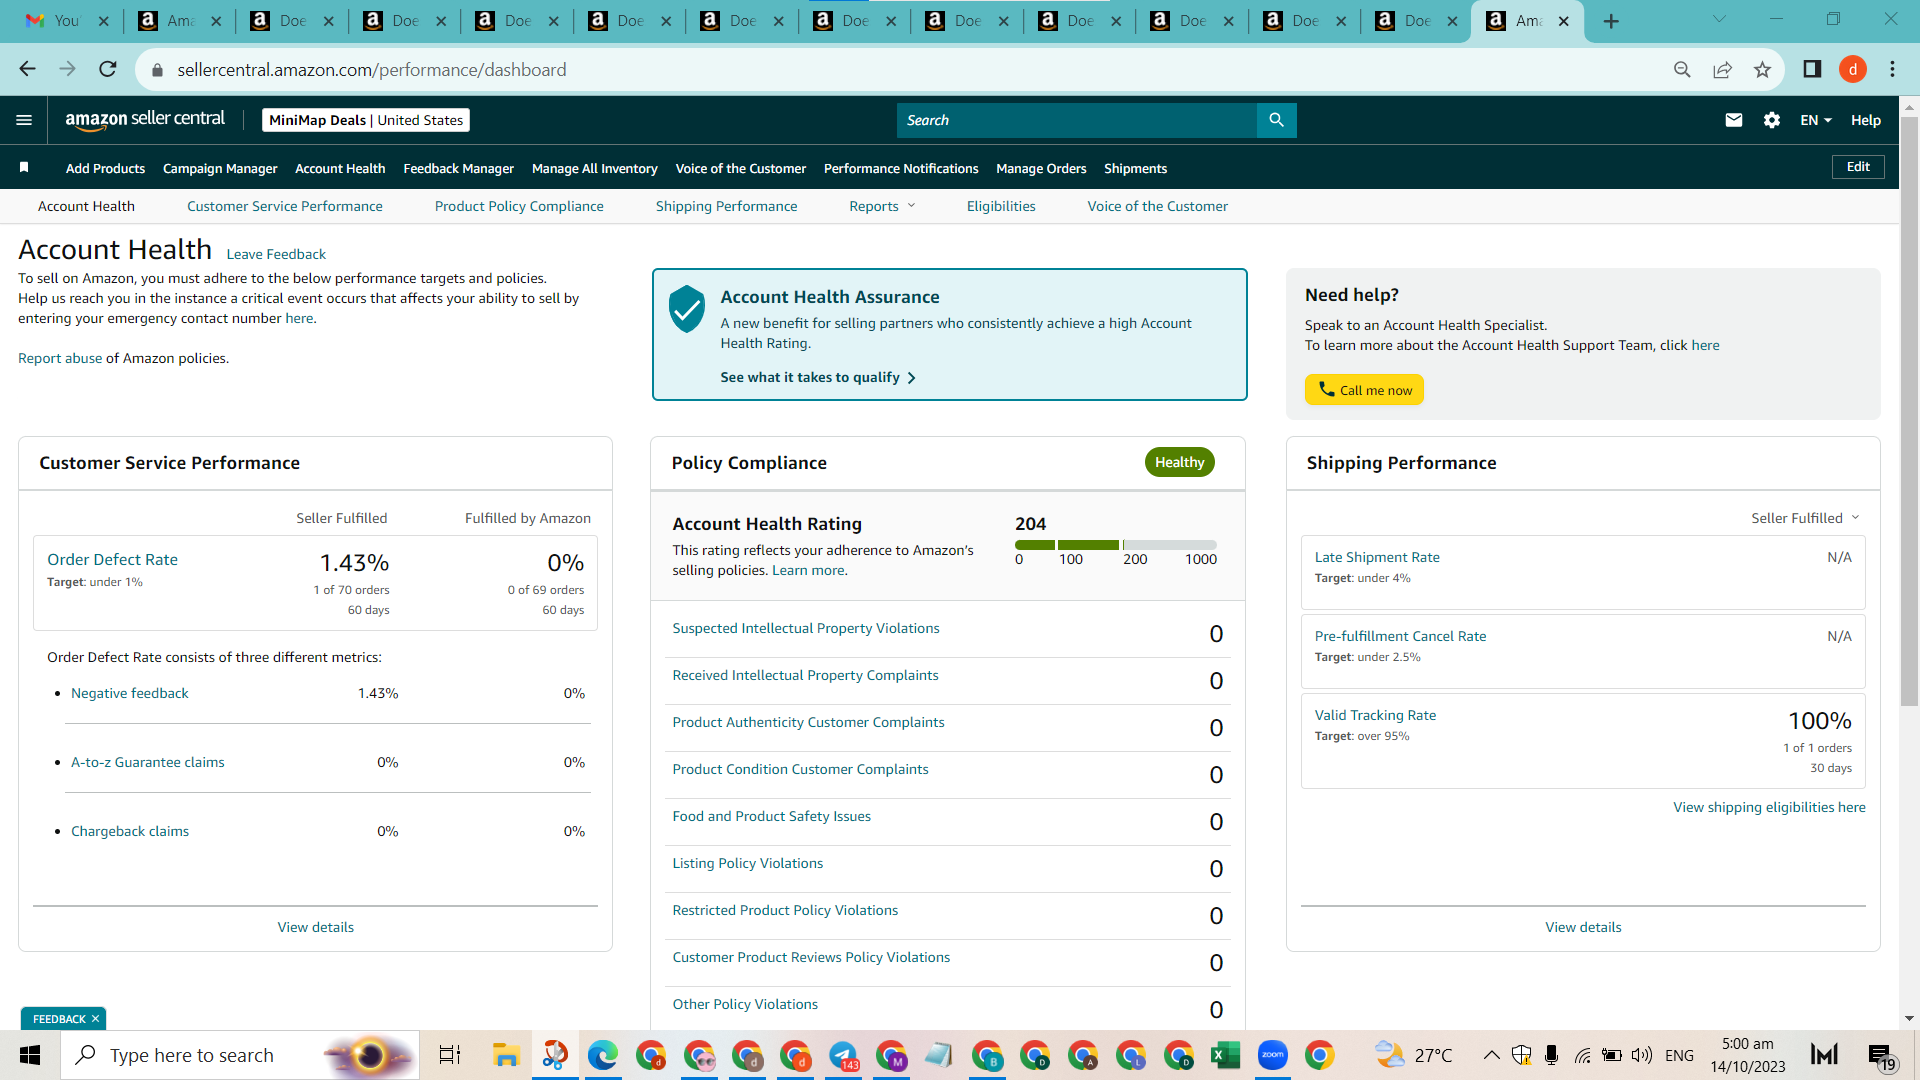Open the messages mail icon

[x=1734, y=120]
